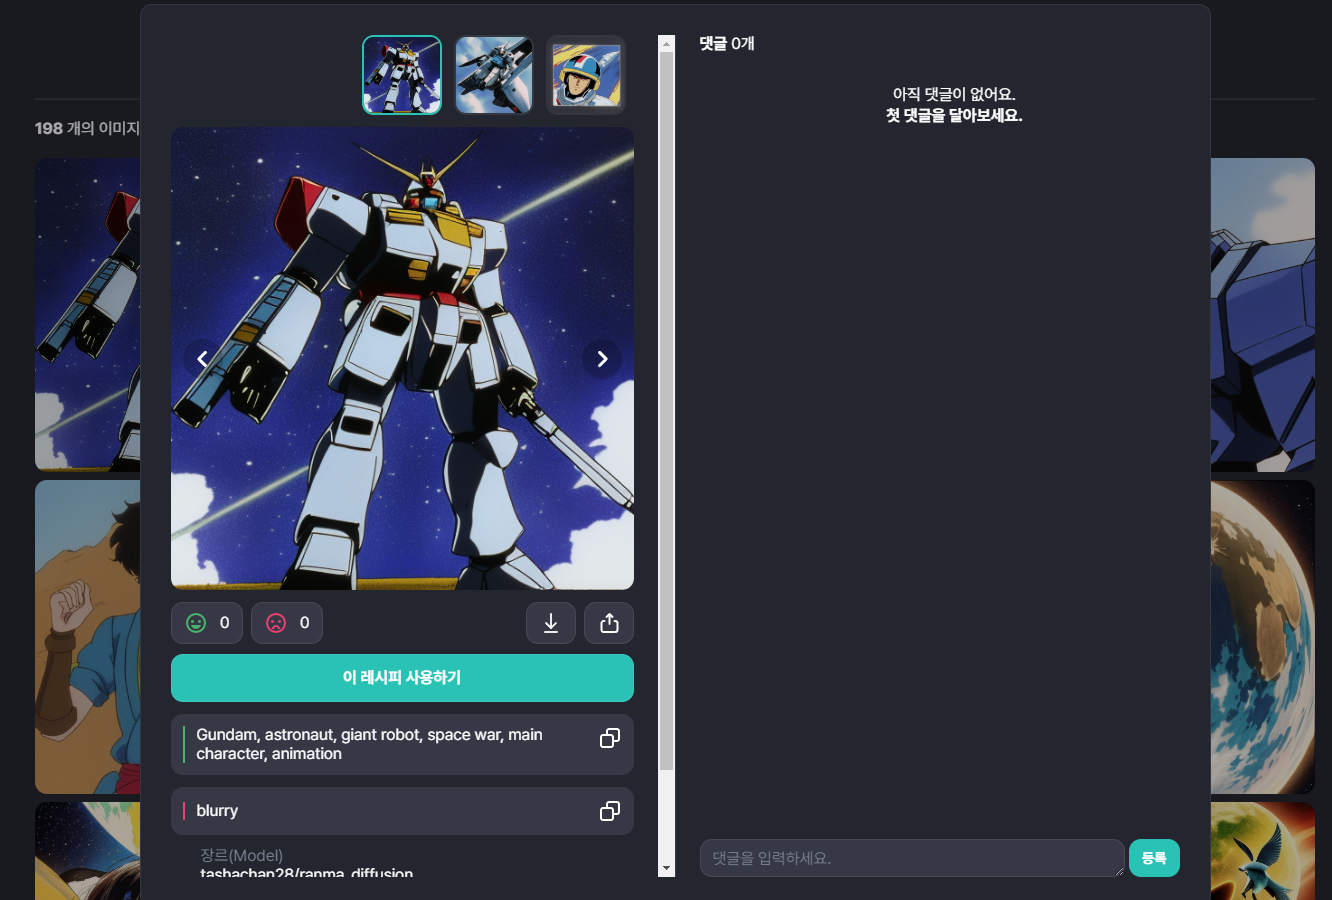
Task: Click the '아직 댓글이 없어요.' text
Action: click(954, 94)
